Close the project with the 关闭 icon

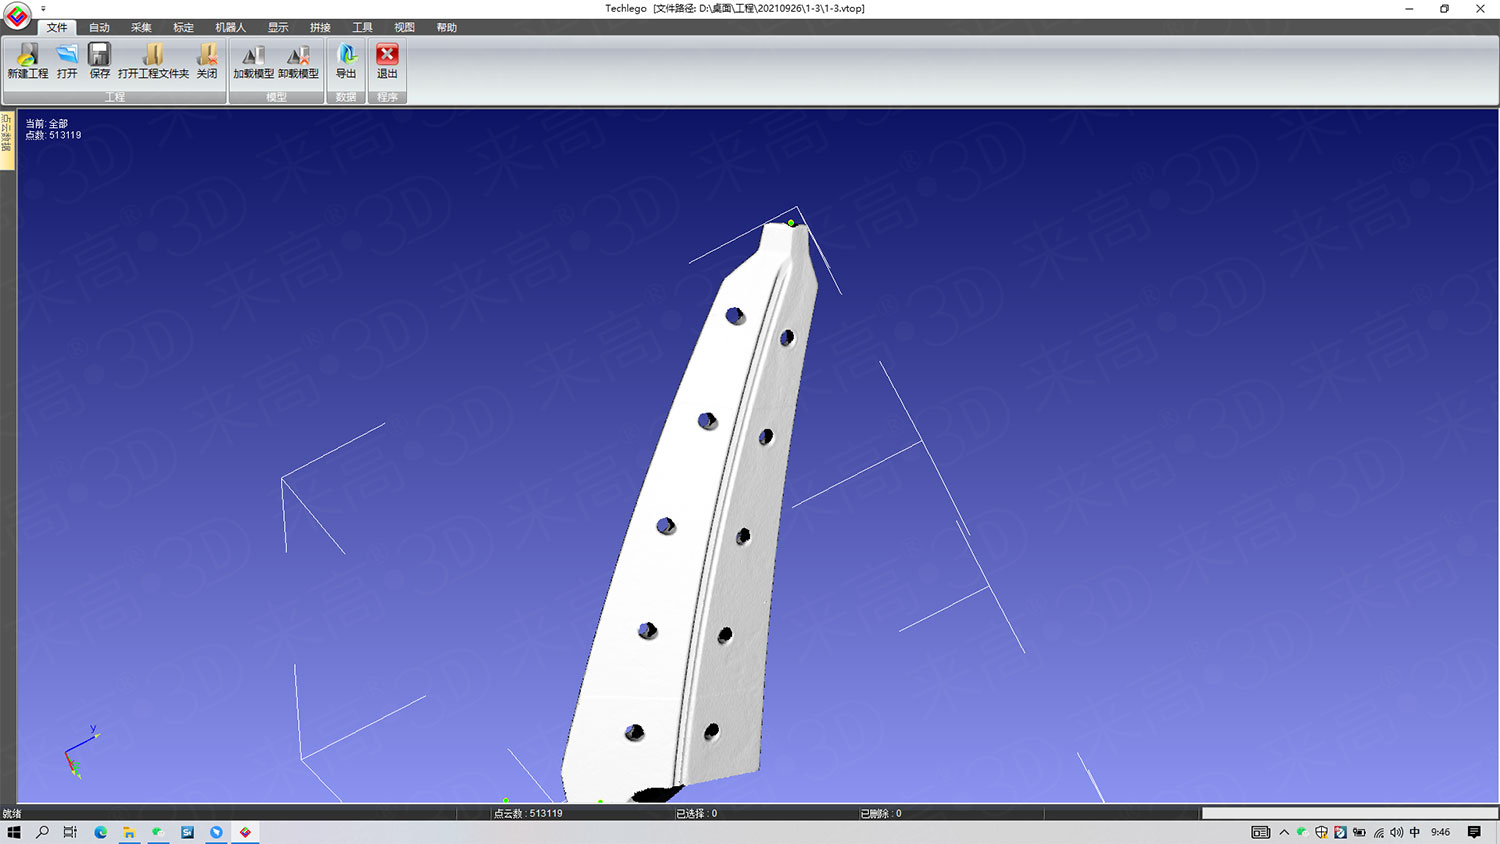[x=207, y=61]
